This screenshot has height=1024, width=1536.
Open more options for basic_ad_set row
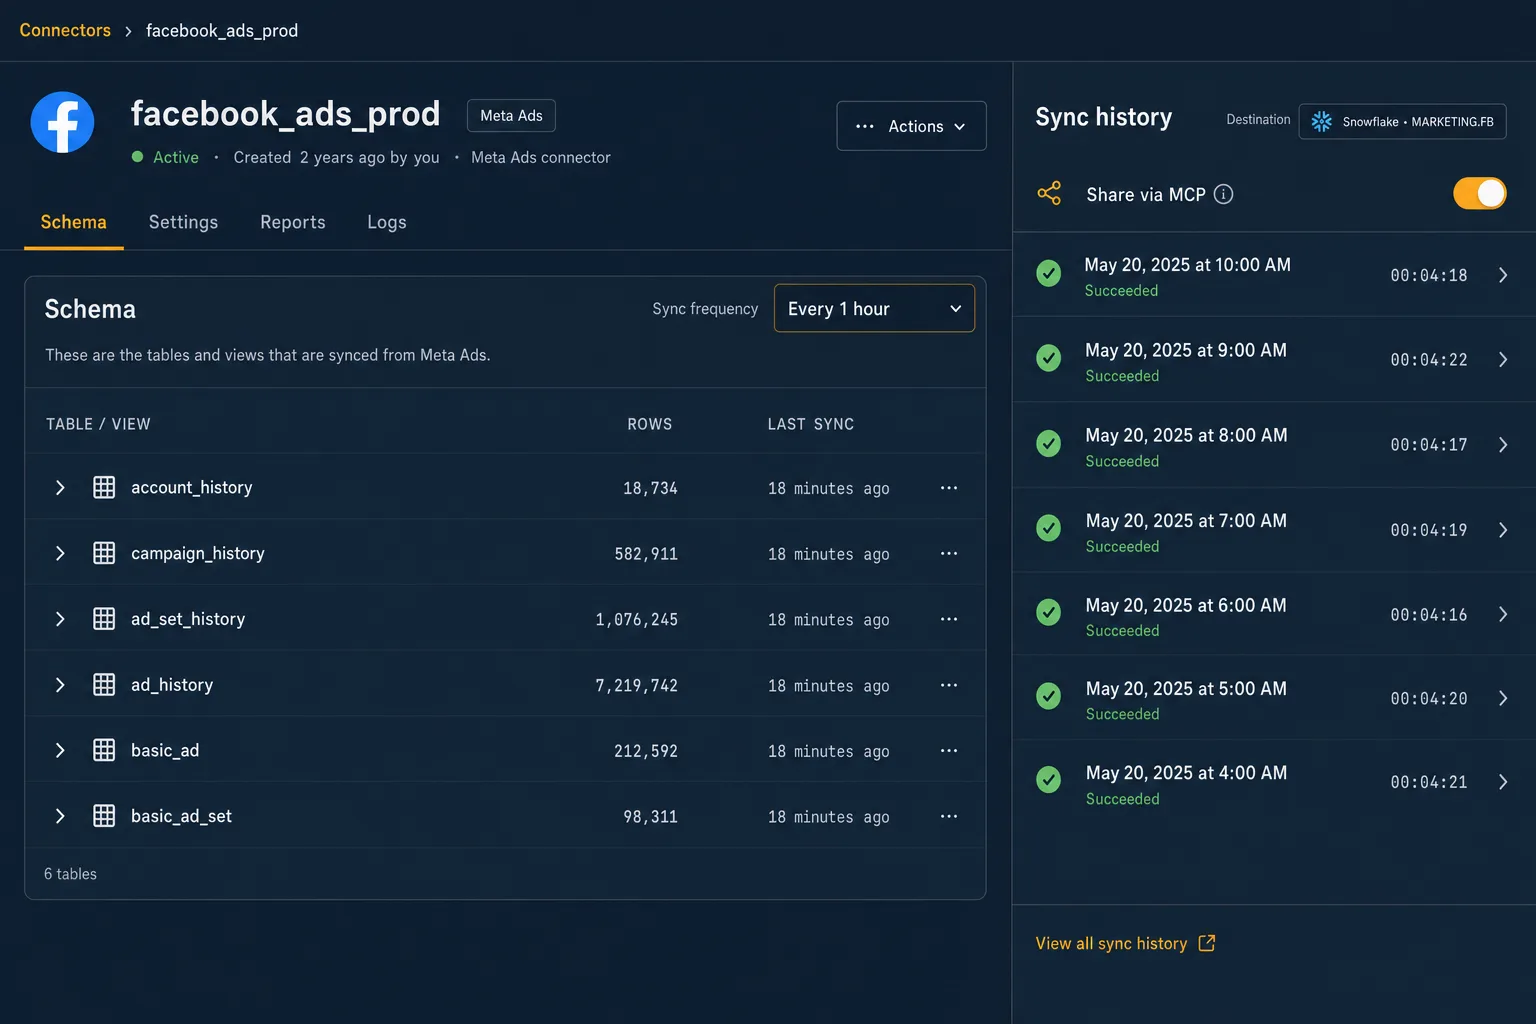point(949,816)
